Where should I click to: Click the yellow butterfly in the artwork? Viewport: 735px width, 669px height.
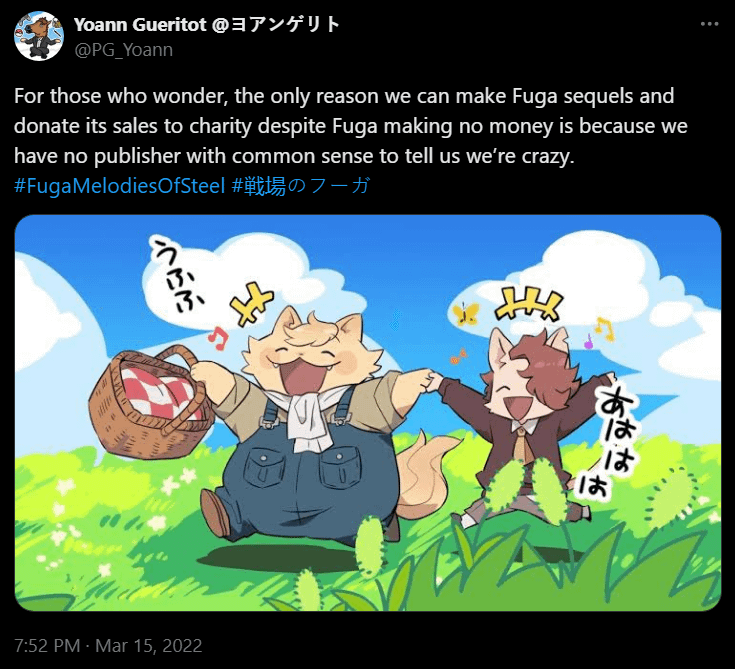466,314
